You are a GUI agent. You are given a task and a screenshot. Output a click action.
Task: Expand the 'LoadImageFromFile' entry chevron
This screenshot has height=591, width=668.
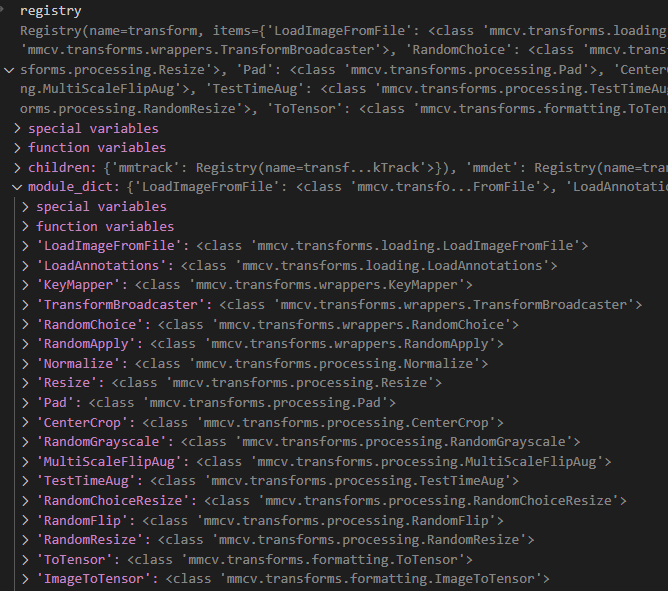(x=26, y=245)
